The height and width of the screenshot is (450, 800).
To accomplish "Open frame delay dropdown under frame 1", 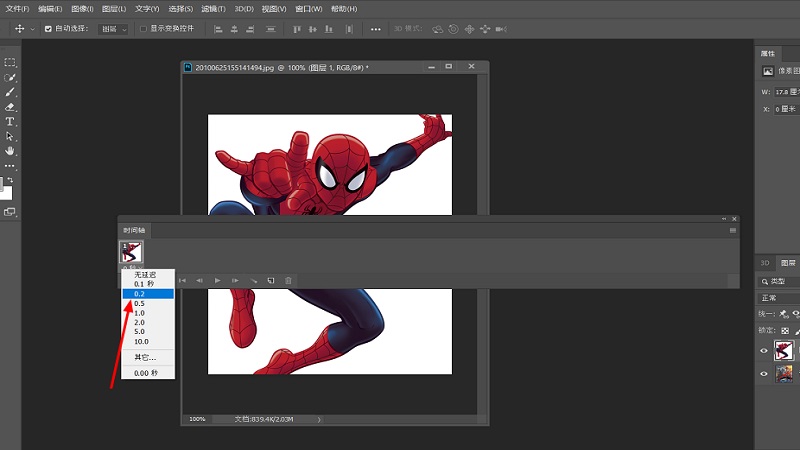I will coord(132,268).
